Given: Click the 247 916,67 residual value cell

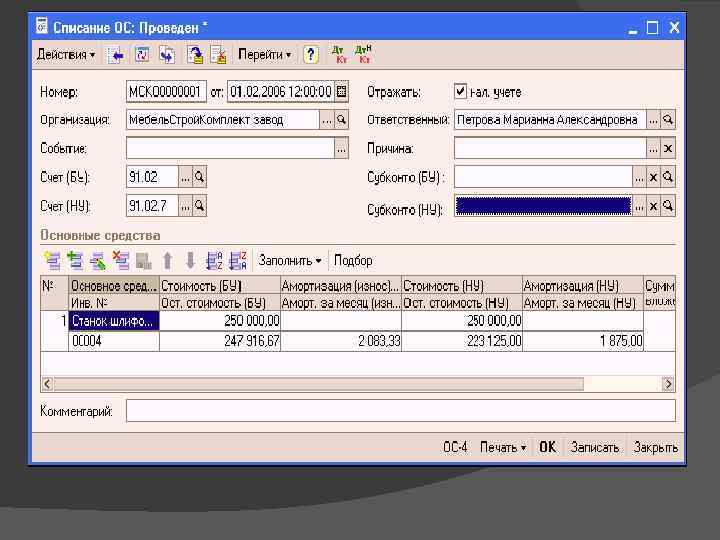Looking at the screenshot, I should pos(220,341).
